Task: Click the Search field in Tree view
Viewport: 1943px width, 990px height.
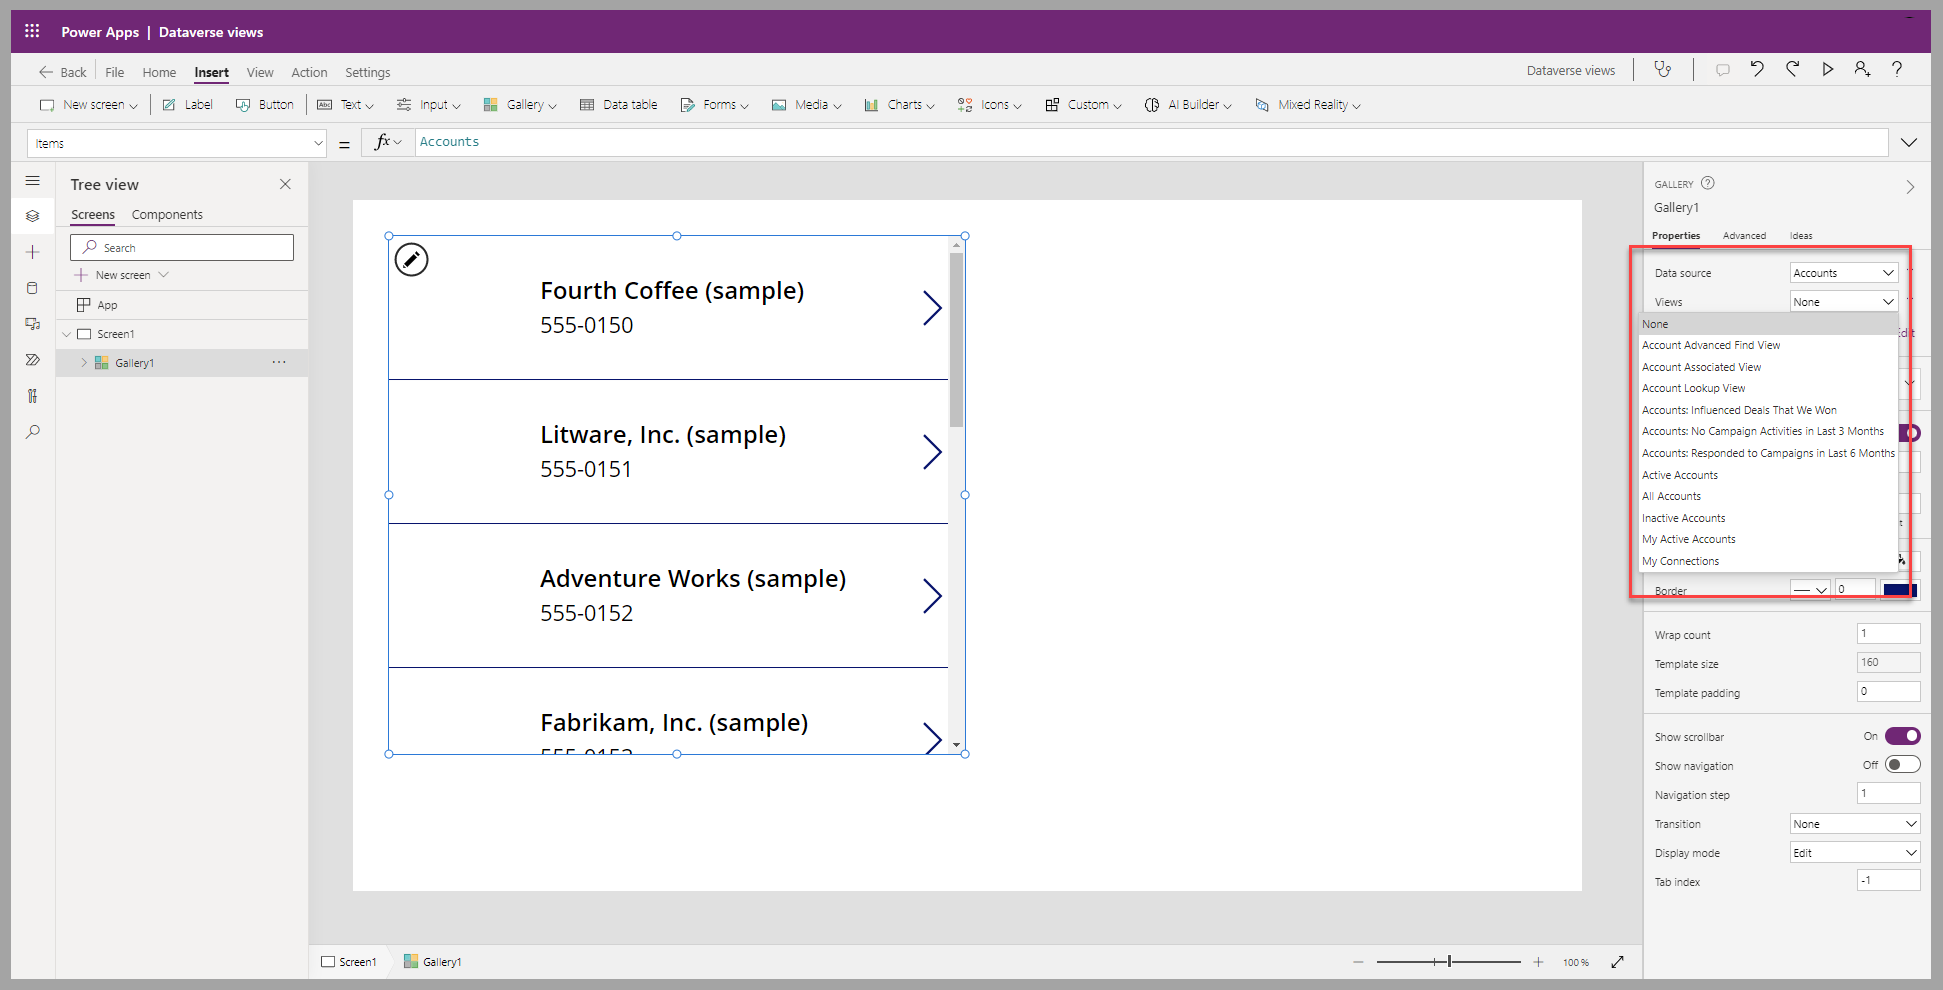Action: click(x=182, y=247)
